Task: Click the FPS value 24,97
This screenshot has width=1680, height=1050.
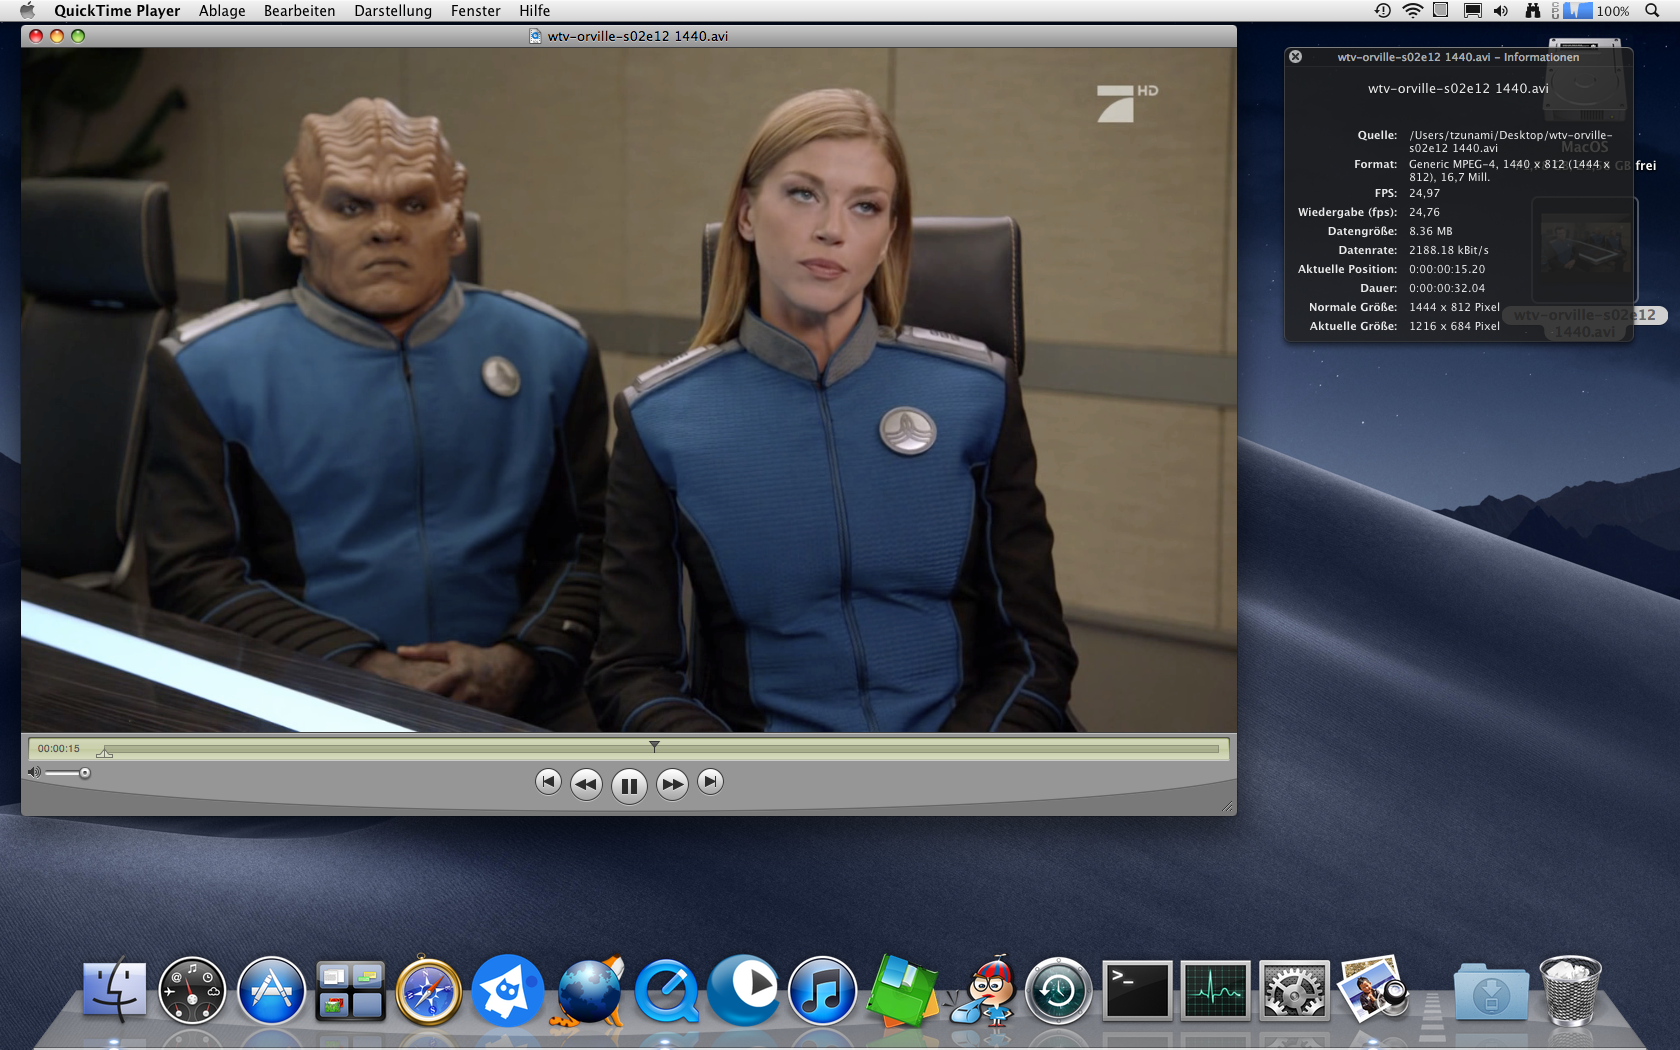Action: [x=1424, y=193]
